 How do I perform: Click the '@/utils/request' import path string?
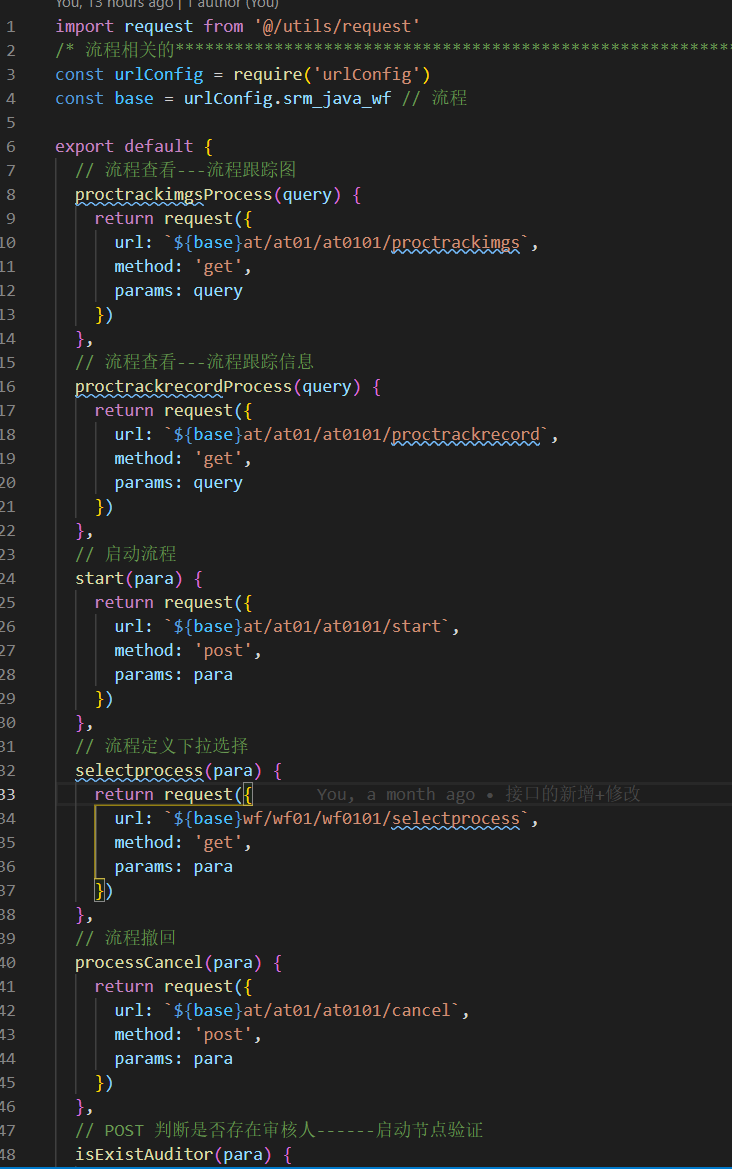(338, 27)
